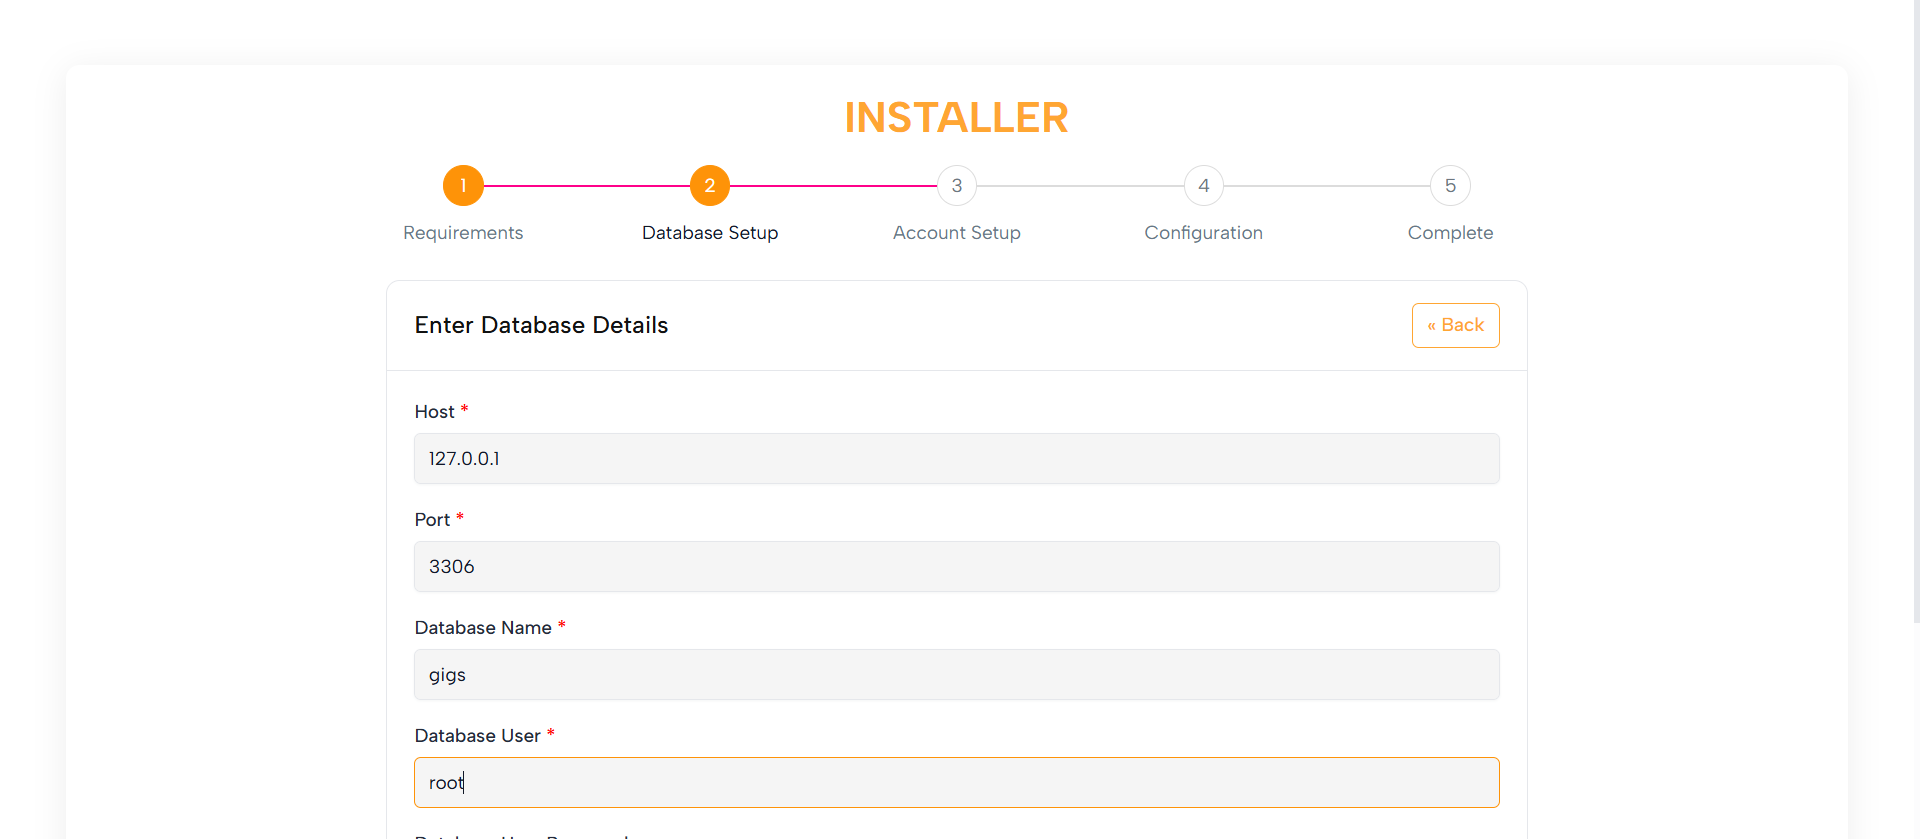Viewport: 1920px width, 839px height.
Task: Switch to the Configuration step label
Action: pyautogui.click(x=1203, y=233)
